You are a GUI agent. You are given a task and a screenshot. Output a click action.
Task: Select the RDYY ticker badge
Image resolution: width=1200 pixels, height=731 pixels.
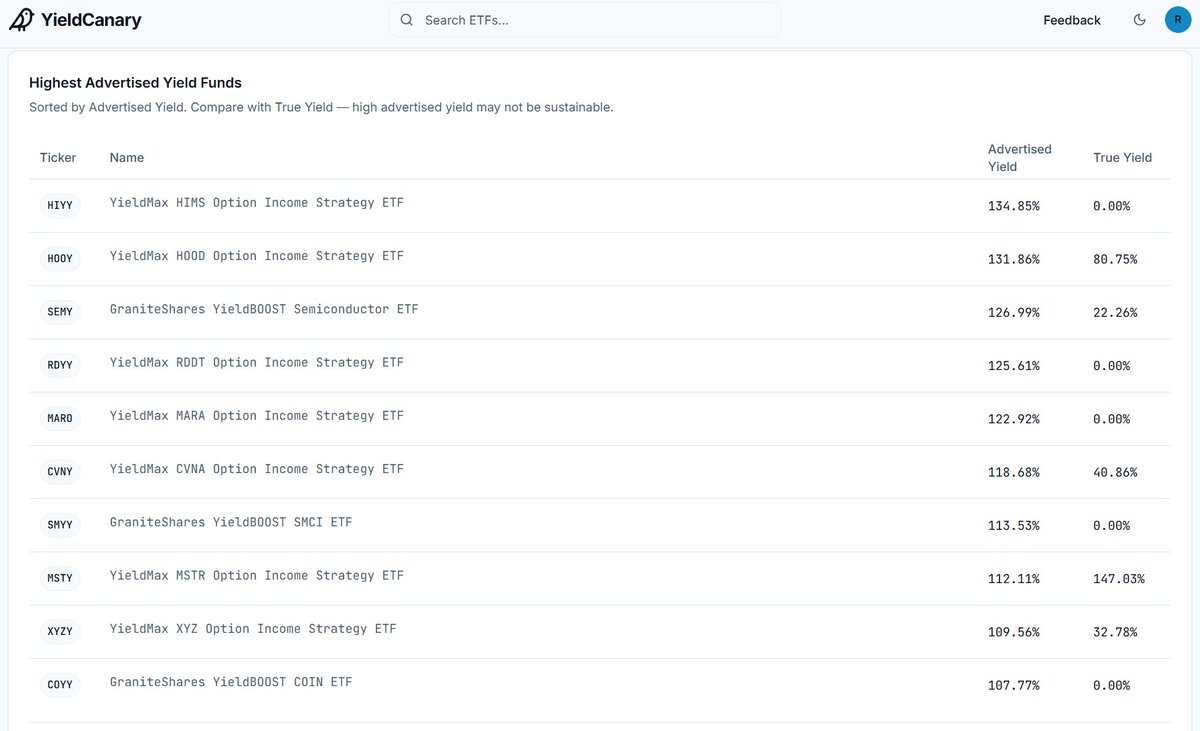(60, 366)
